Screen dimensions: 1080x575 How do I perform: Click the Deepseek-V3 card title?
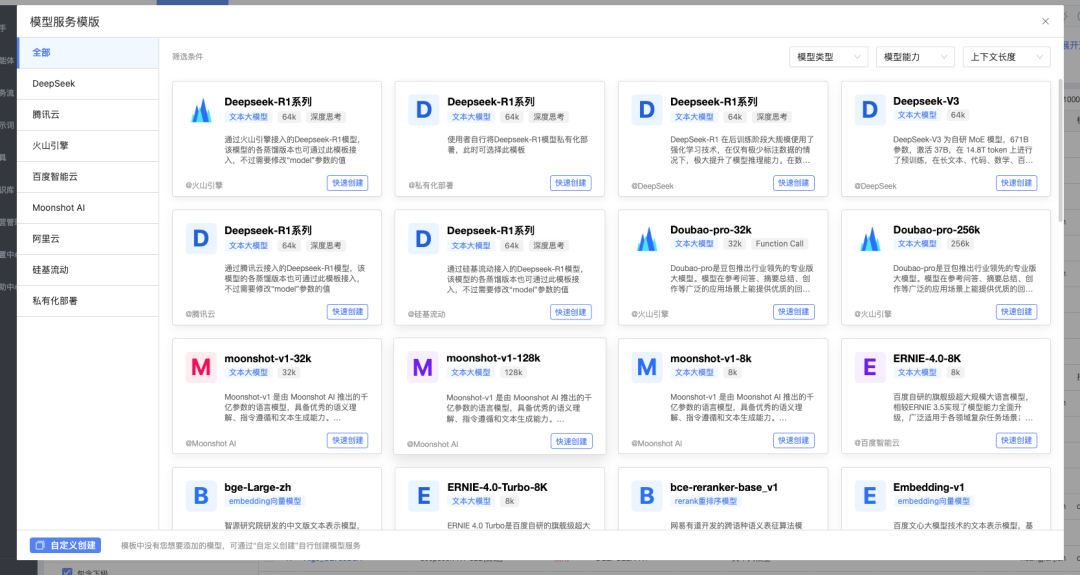pyautogui.click(x=926, y=101)
